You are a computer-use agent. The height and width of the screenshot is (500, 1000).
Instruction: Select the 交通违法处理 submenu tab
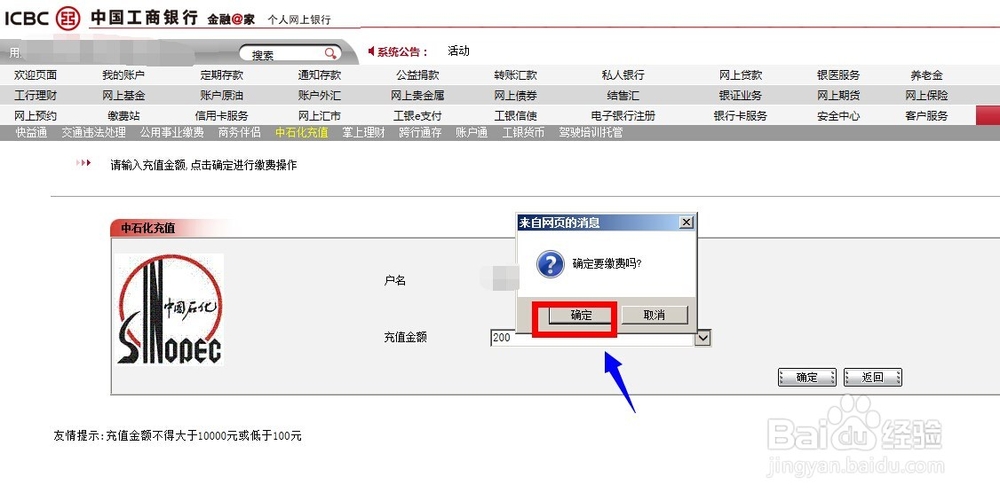(94, 133)
